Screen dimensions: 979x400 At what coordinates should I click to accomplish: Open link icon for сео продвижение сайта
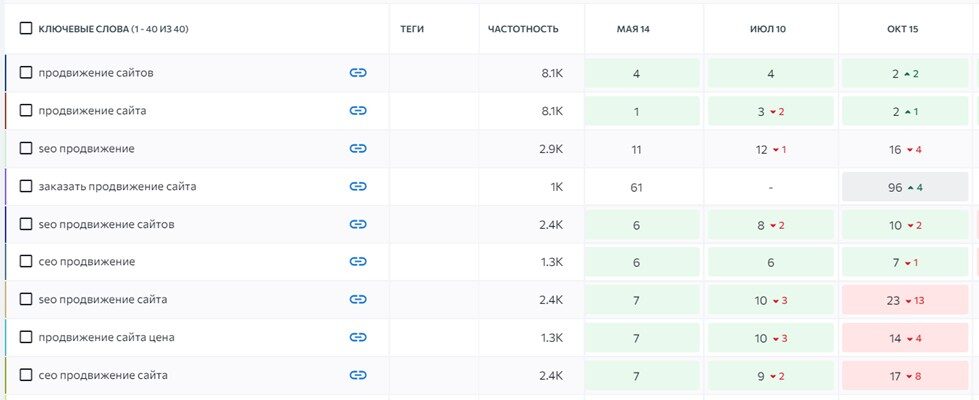[x=358, y=375]
